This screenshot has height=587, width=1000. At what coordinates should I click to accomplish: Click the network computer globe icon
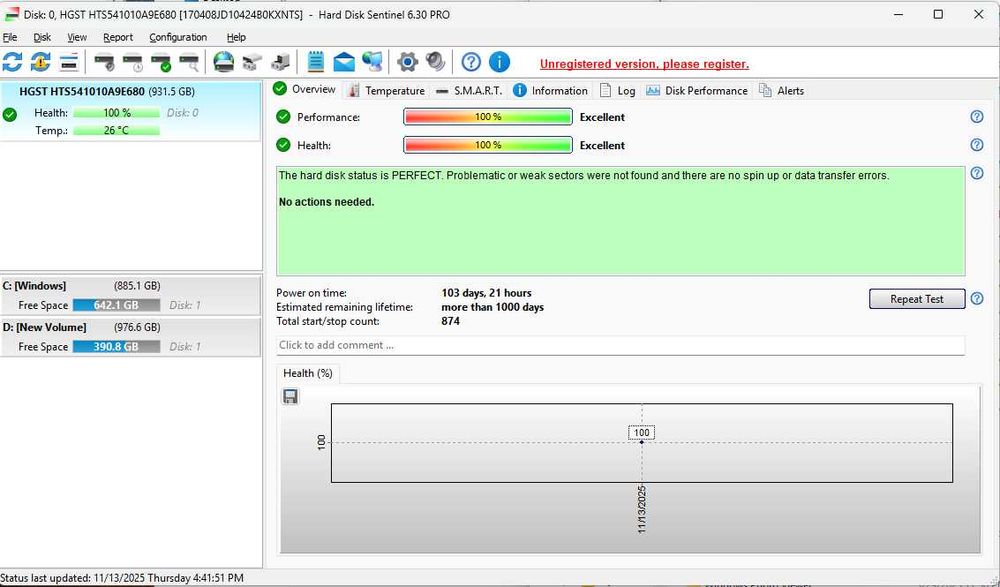click(x=372, y=62)
